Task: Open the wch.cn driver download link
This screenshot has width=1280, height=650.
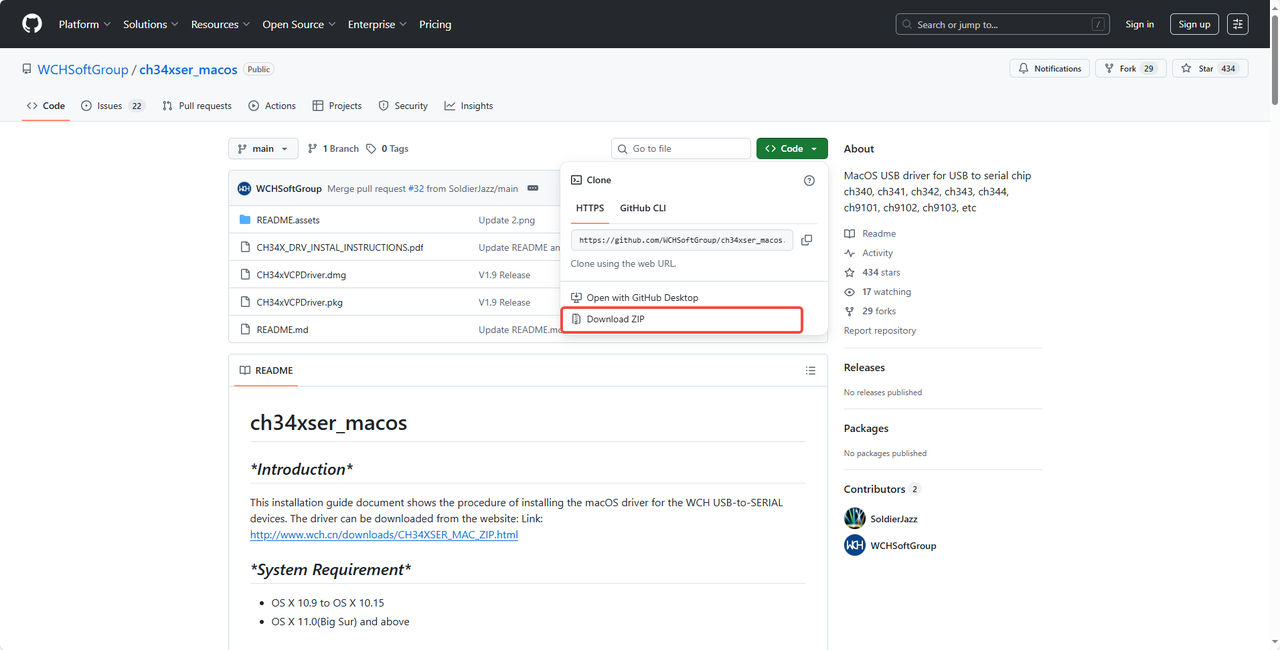Action: pos(384,535)
